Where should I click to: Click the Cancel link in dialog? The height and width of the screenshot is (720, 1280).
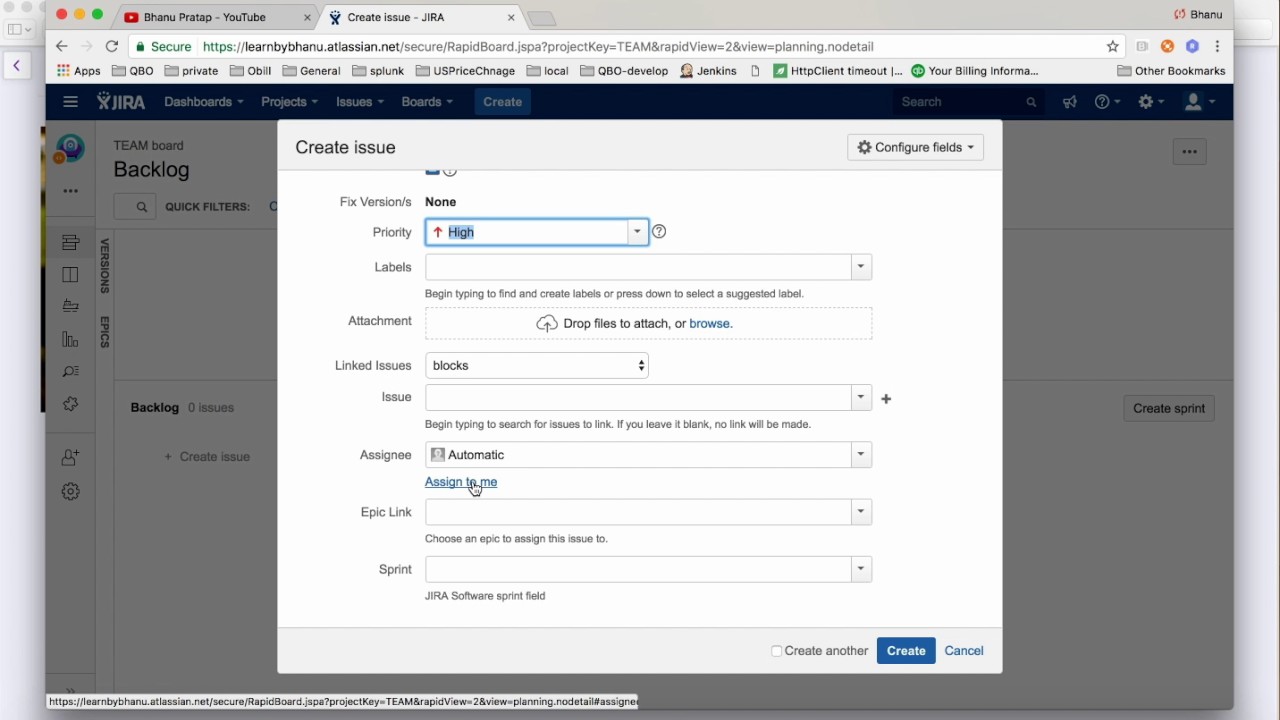[964, 651]
